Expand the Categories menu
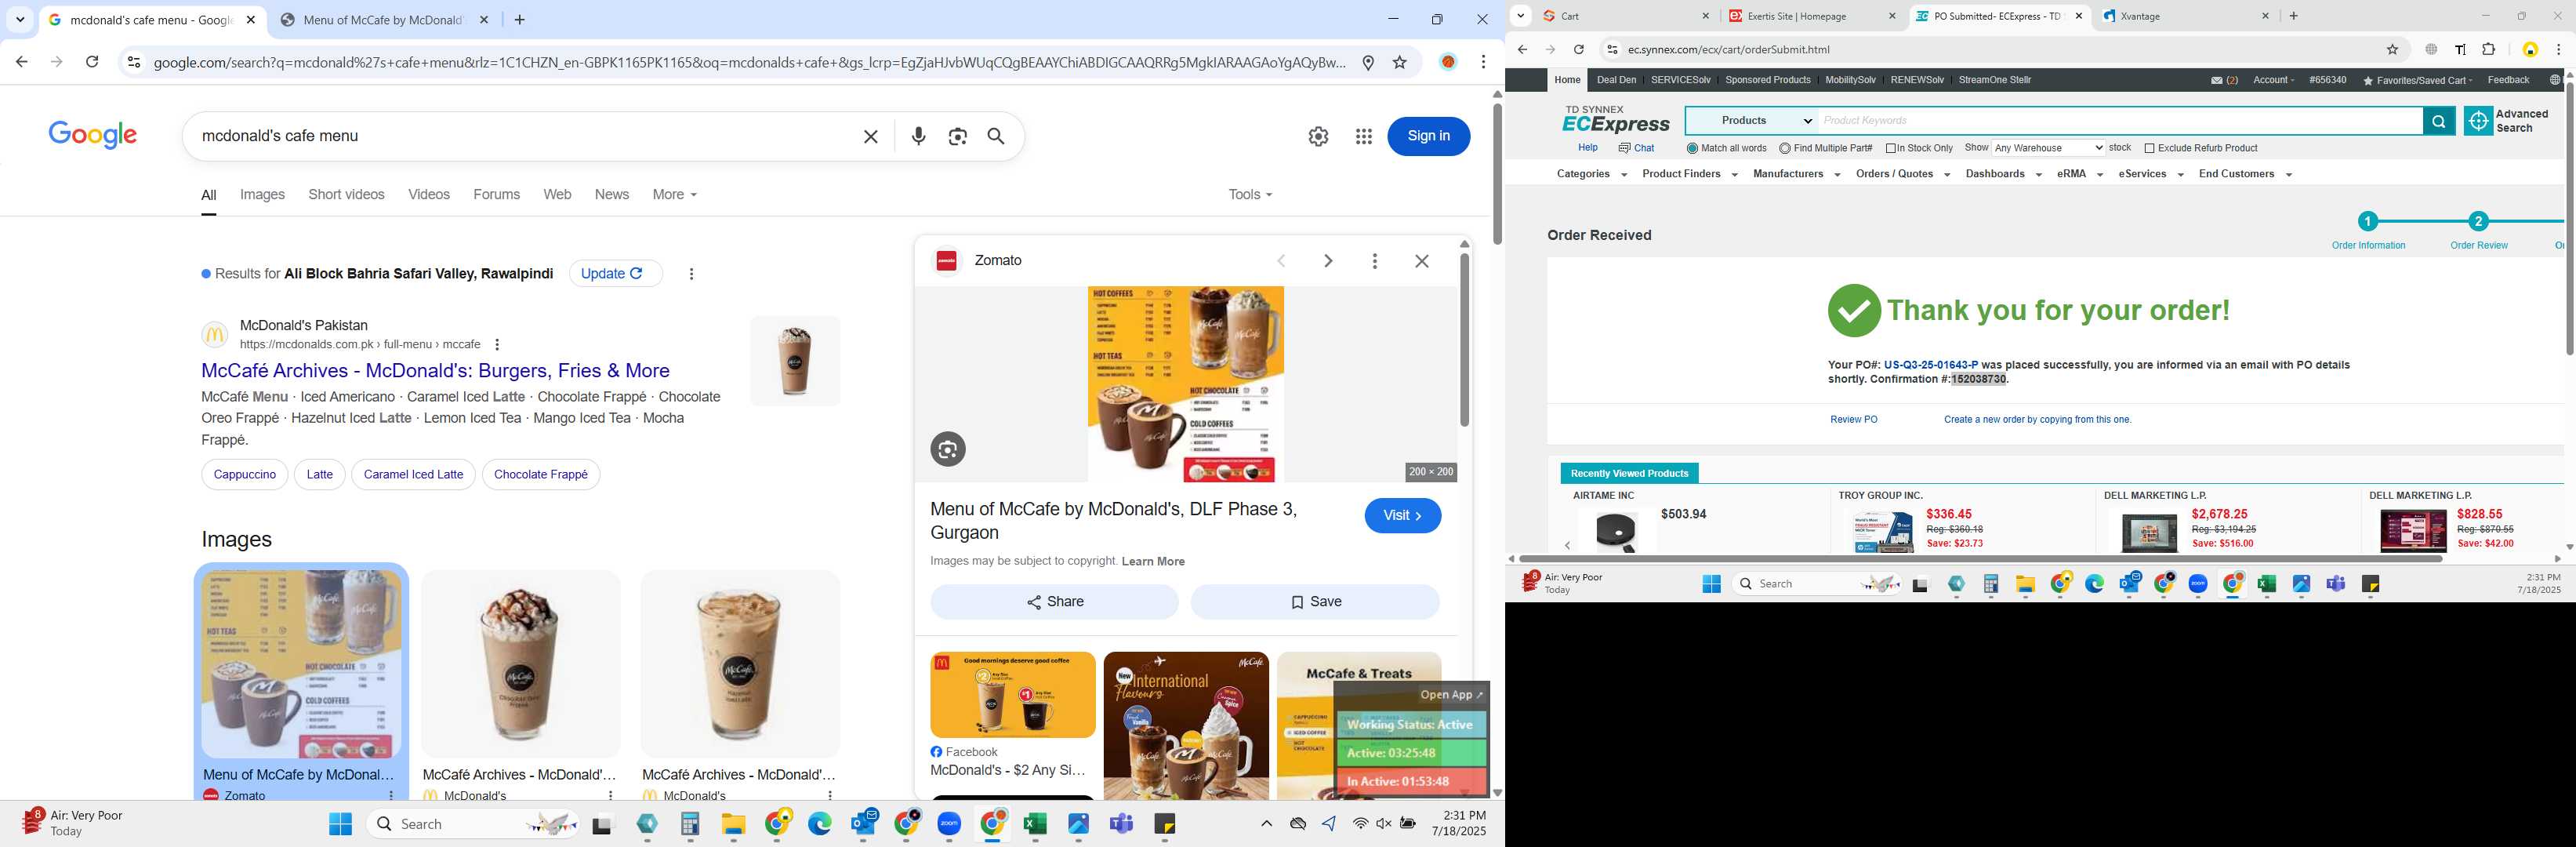Viewport: 2576px width, 847px height. pyautogui.click(x=1591, y=174)
